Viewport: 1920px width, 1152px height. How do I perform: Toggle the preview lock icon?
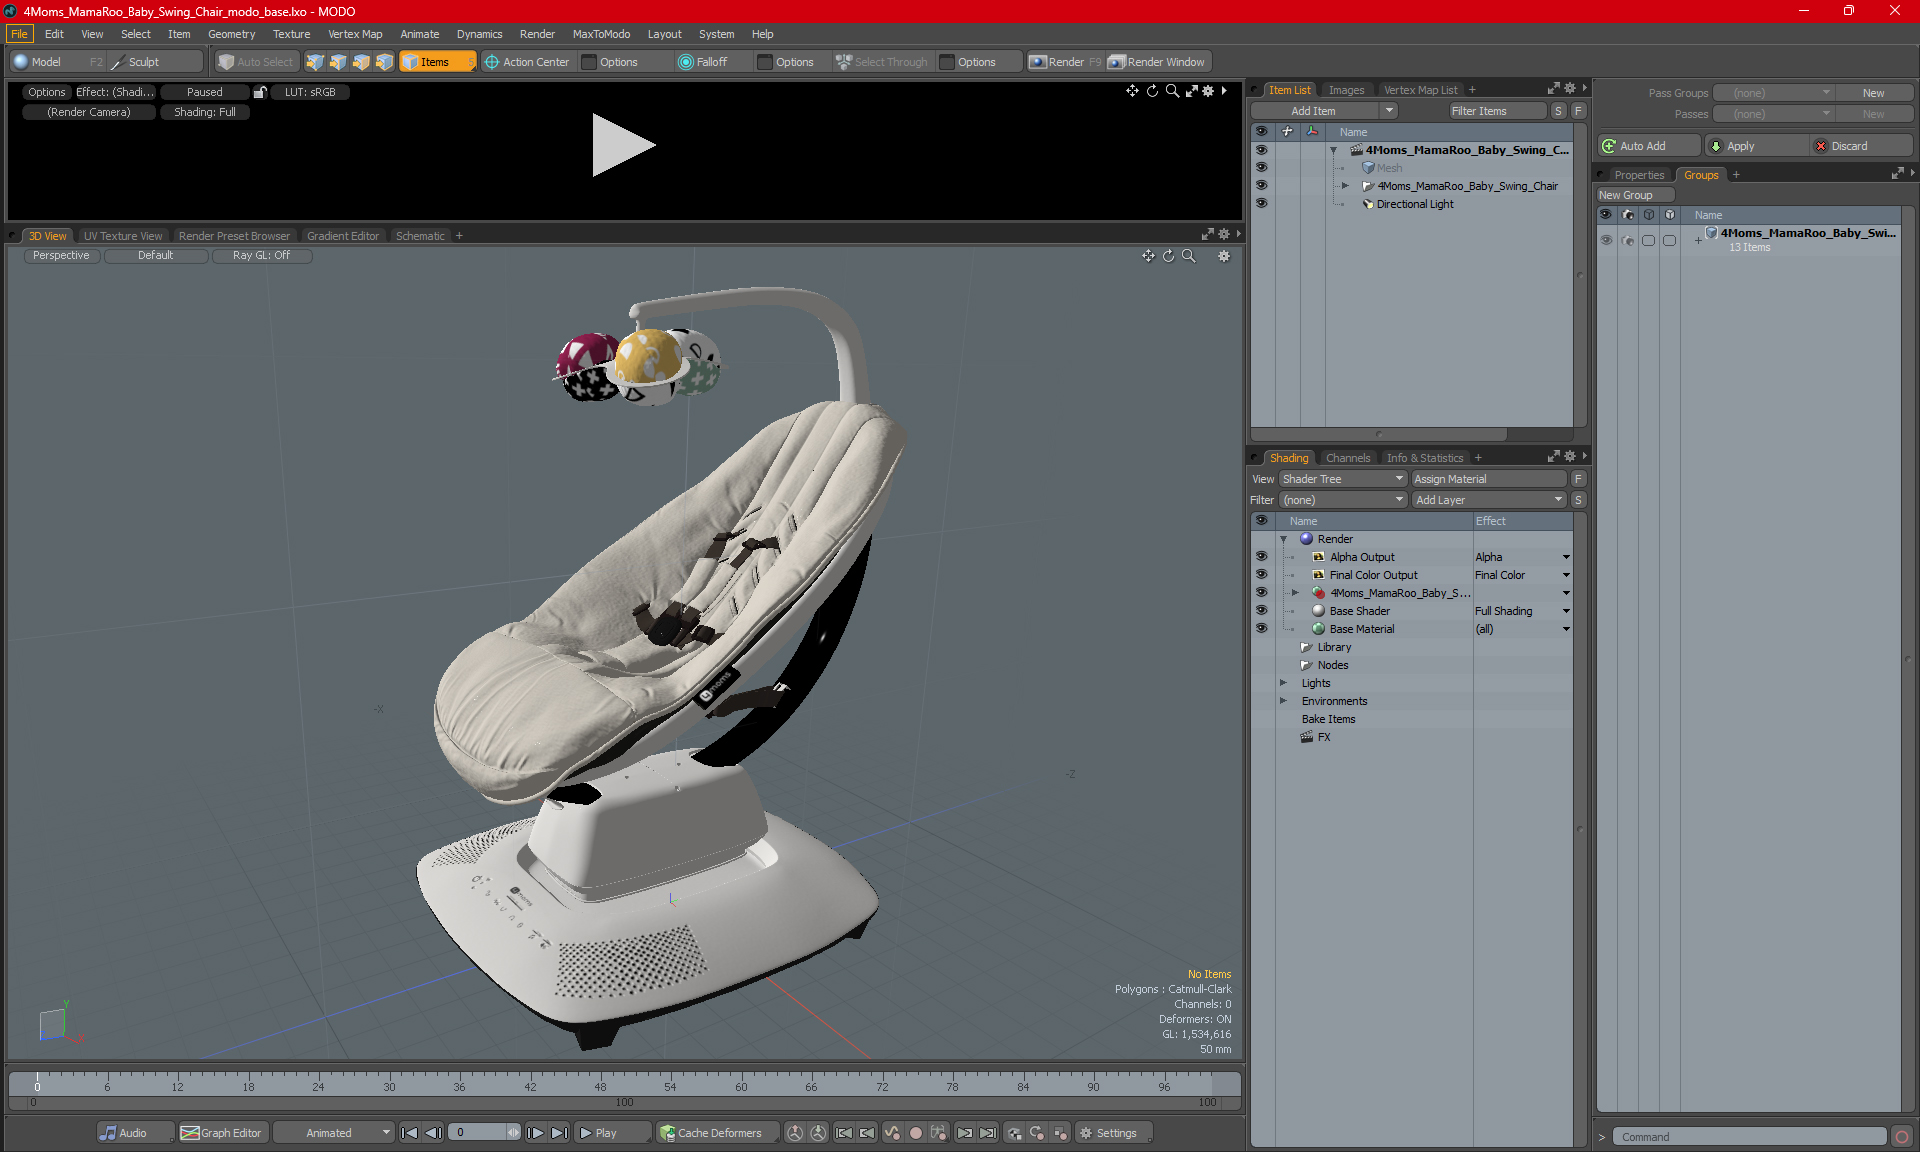(260, 92)
